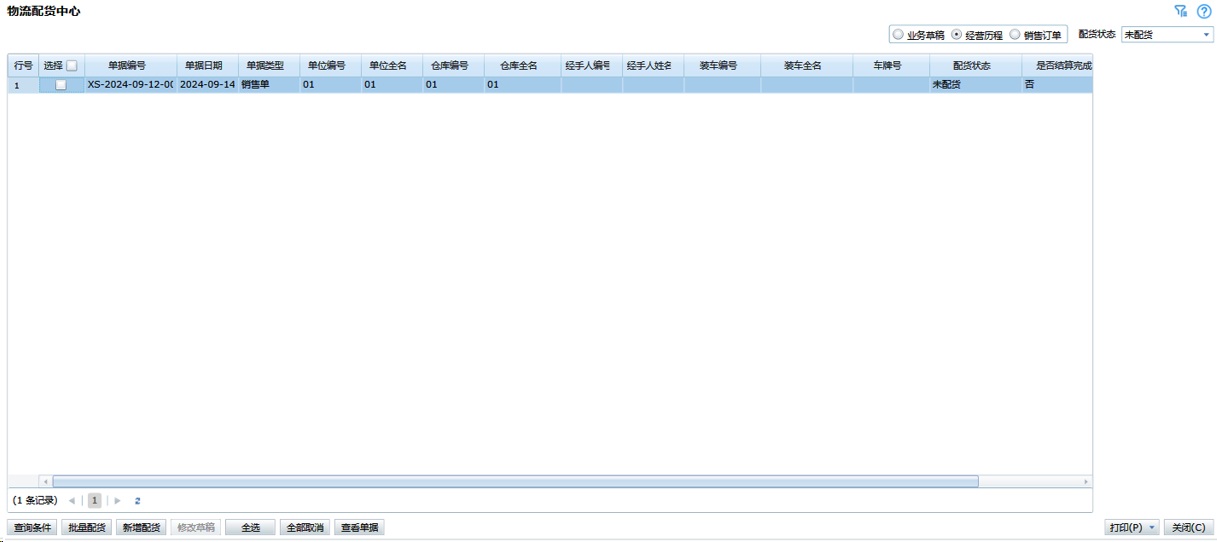The height and width of the screenshot is (542, 1217).
Task: Click horizontal scrollbar left arrow
Action: click(x=46, y=481)
